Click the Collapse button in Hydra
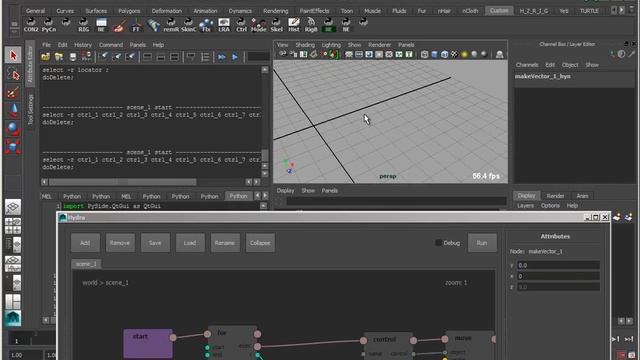This screenshot has width=640, height=360. (x=260, y=243)
